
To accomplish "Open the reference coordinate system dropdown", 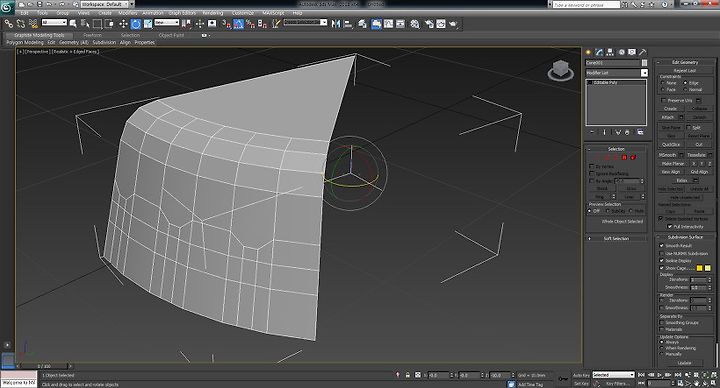I will click(x=166, y=22).
